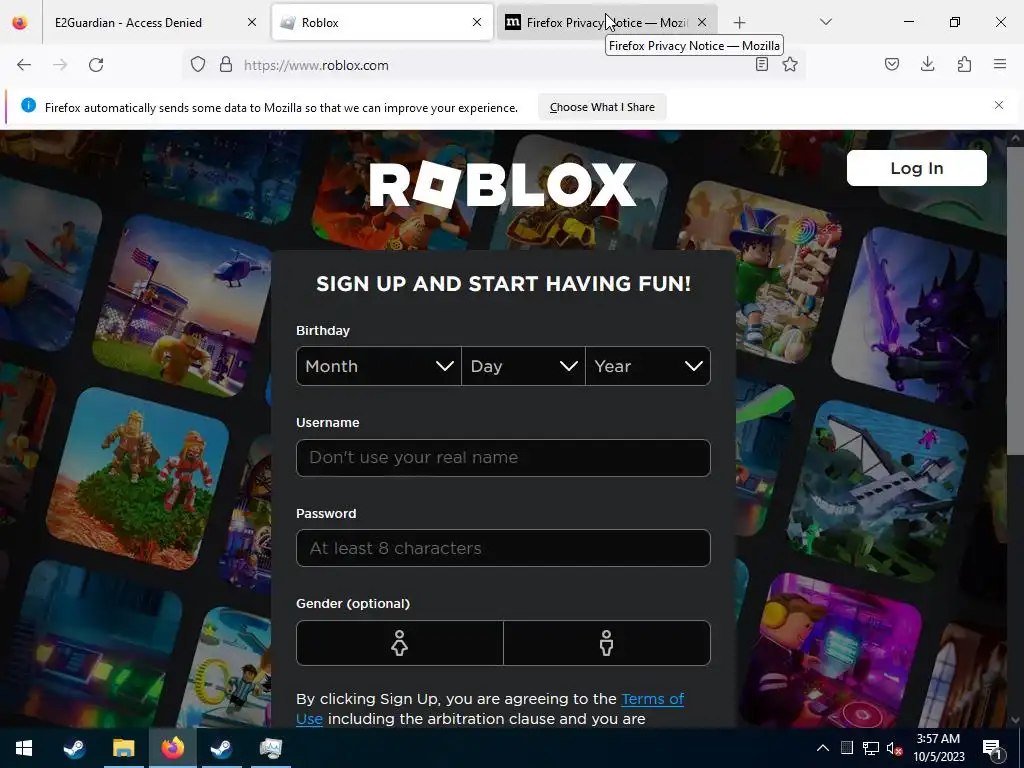Image resolution: width=1024 pixels, height=768 pixels.
Task: Open the Windows Start menu
Action: 24,748
